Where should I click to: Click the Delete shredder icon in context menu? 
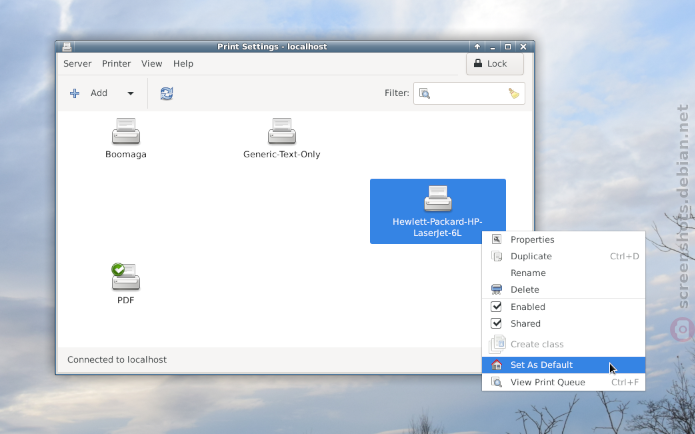pyautogui.click(x=496, y=289)
